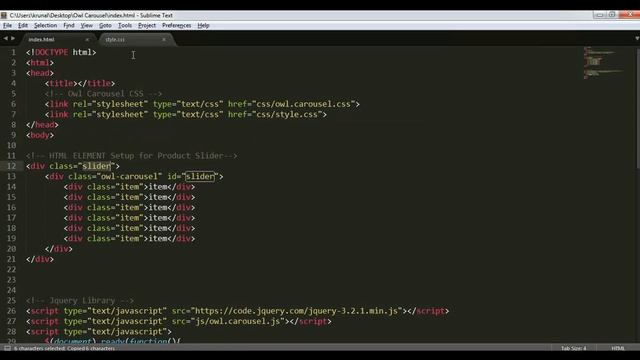
Task: Open the Preferences menu
Action: pos(177,25)
